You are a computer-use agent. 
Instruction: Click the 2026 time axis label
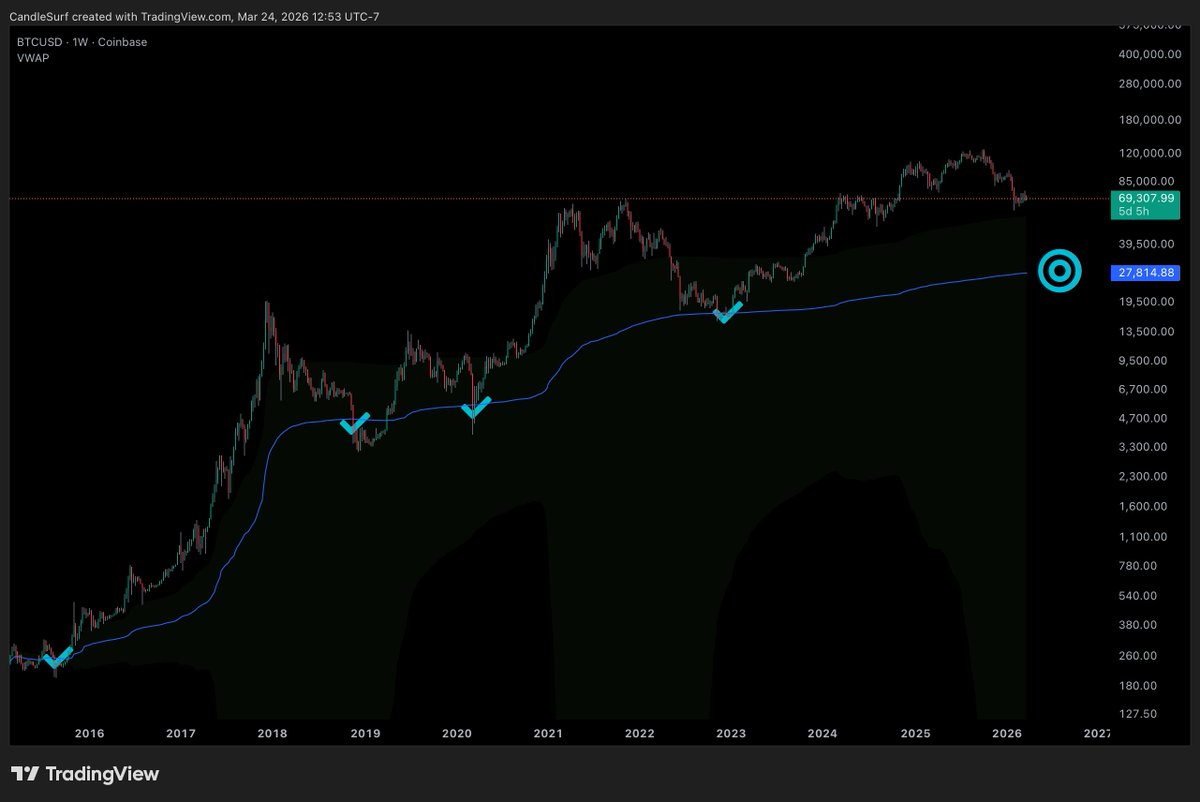click(x=1006, y=734)
